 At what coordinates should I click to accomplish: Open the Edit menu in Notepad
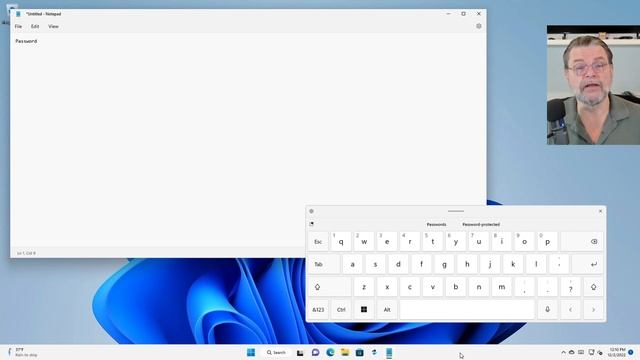pos(35,26)
